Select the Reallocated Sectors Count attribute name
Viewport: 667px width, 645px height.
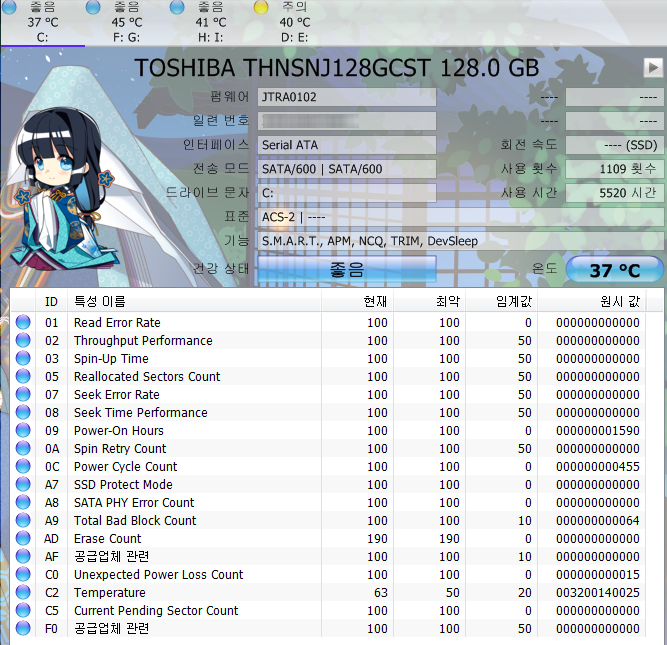pyautogui.click(x=147, y=377)
